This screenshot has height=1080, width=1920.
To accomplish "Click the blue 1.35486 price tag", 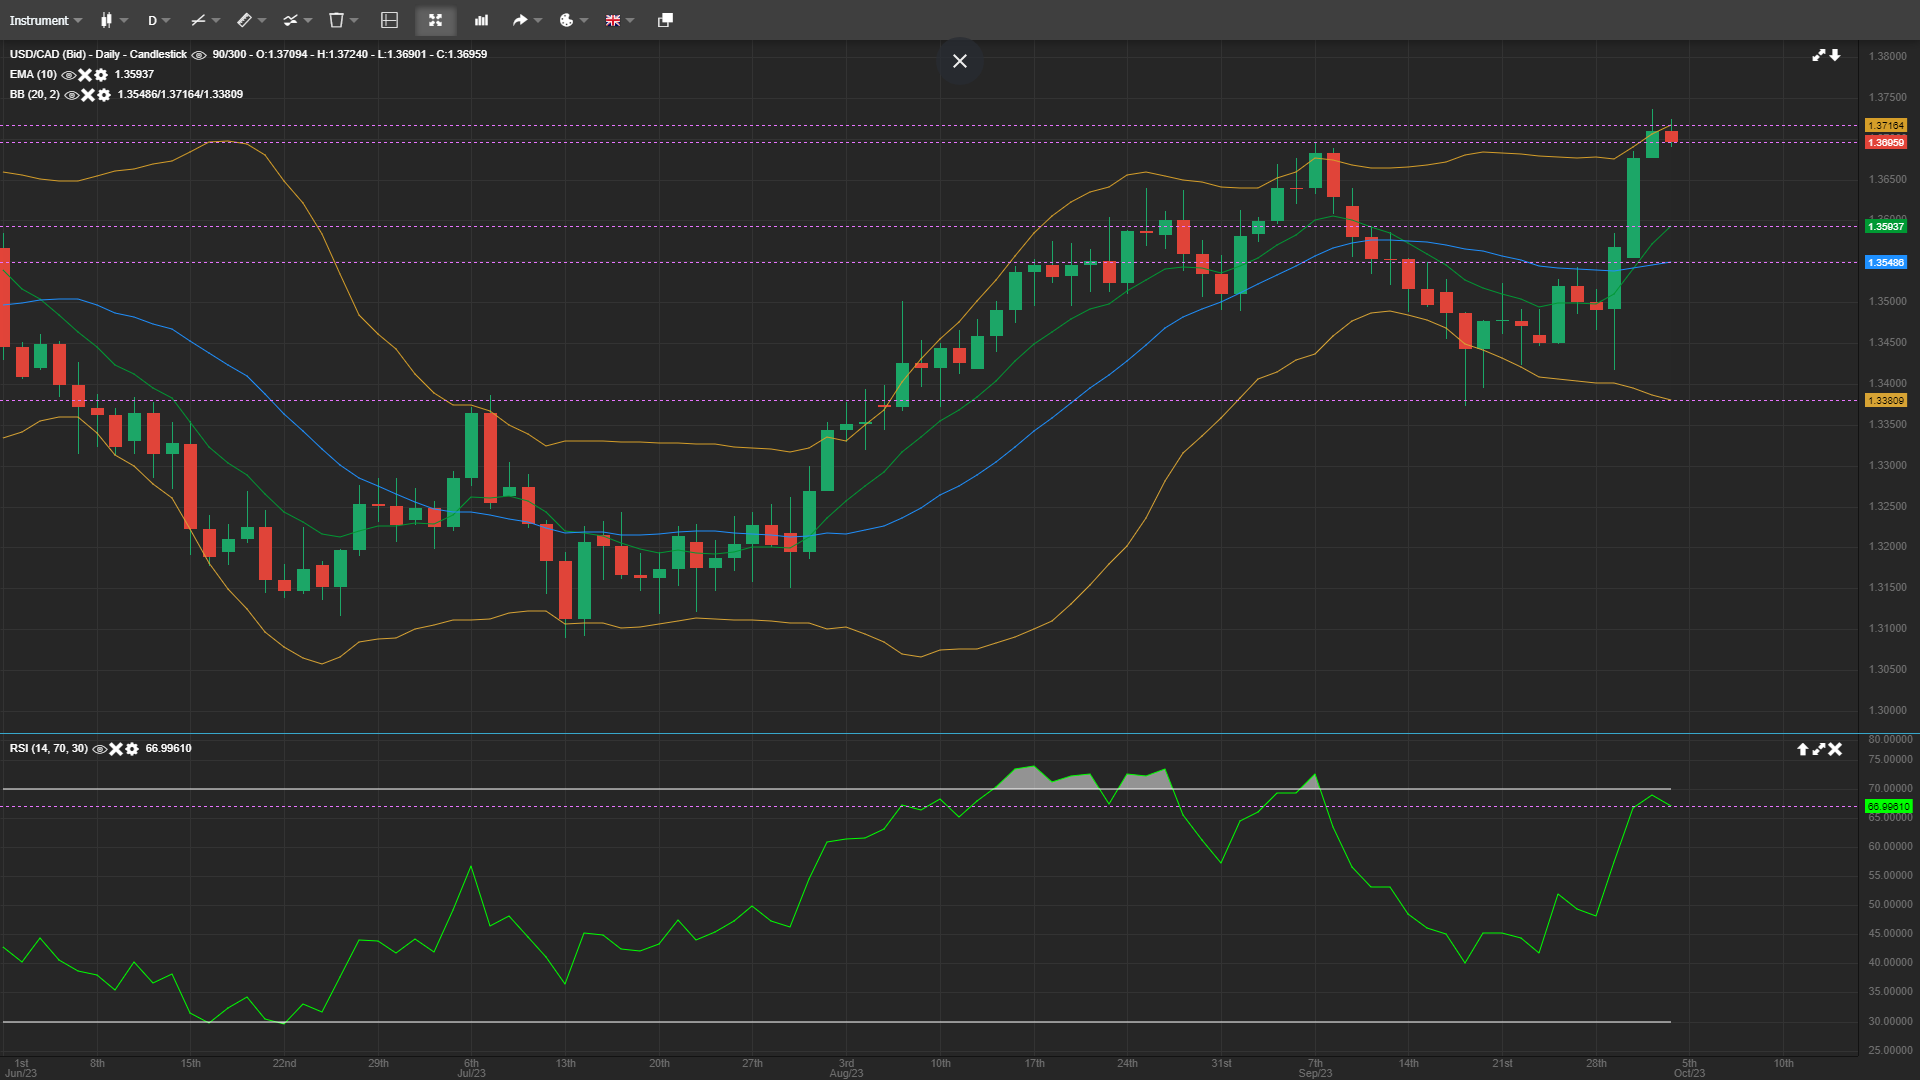I will click(1886, 263).
